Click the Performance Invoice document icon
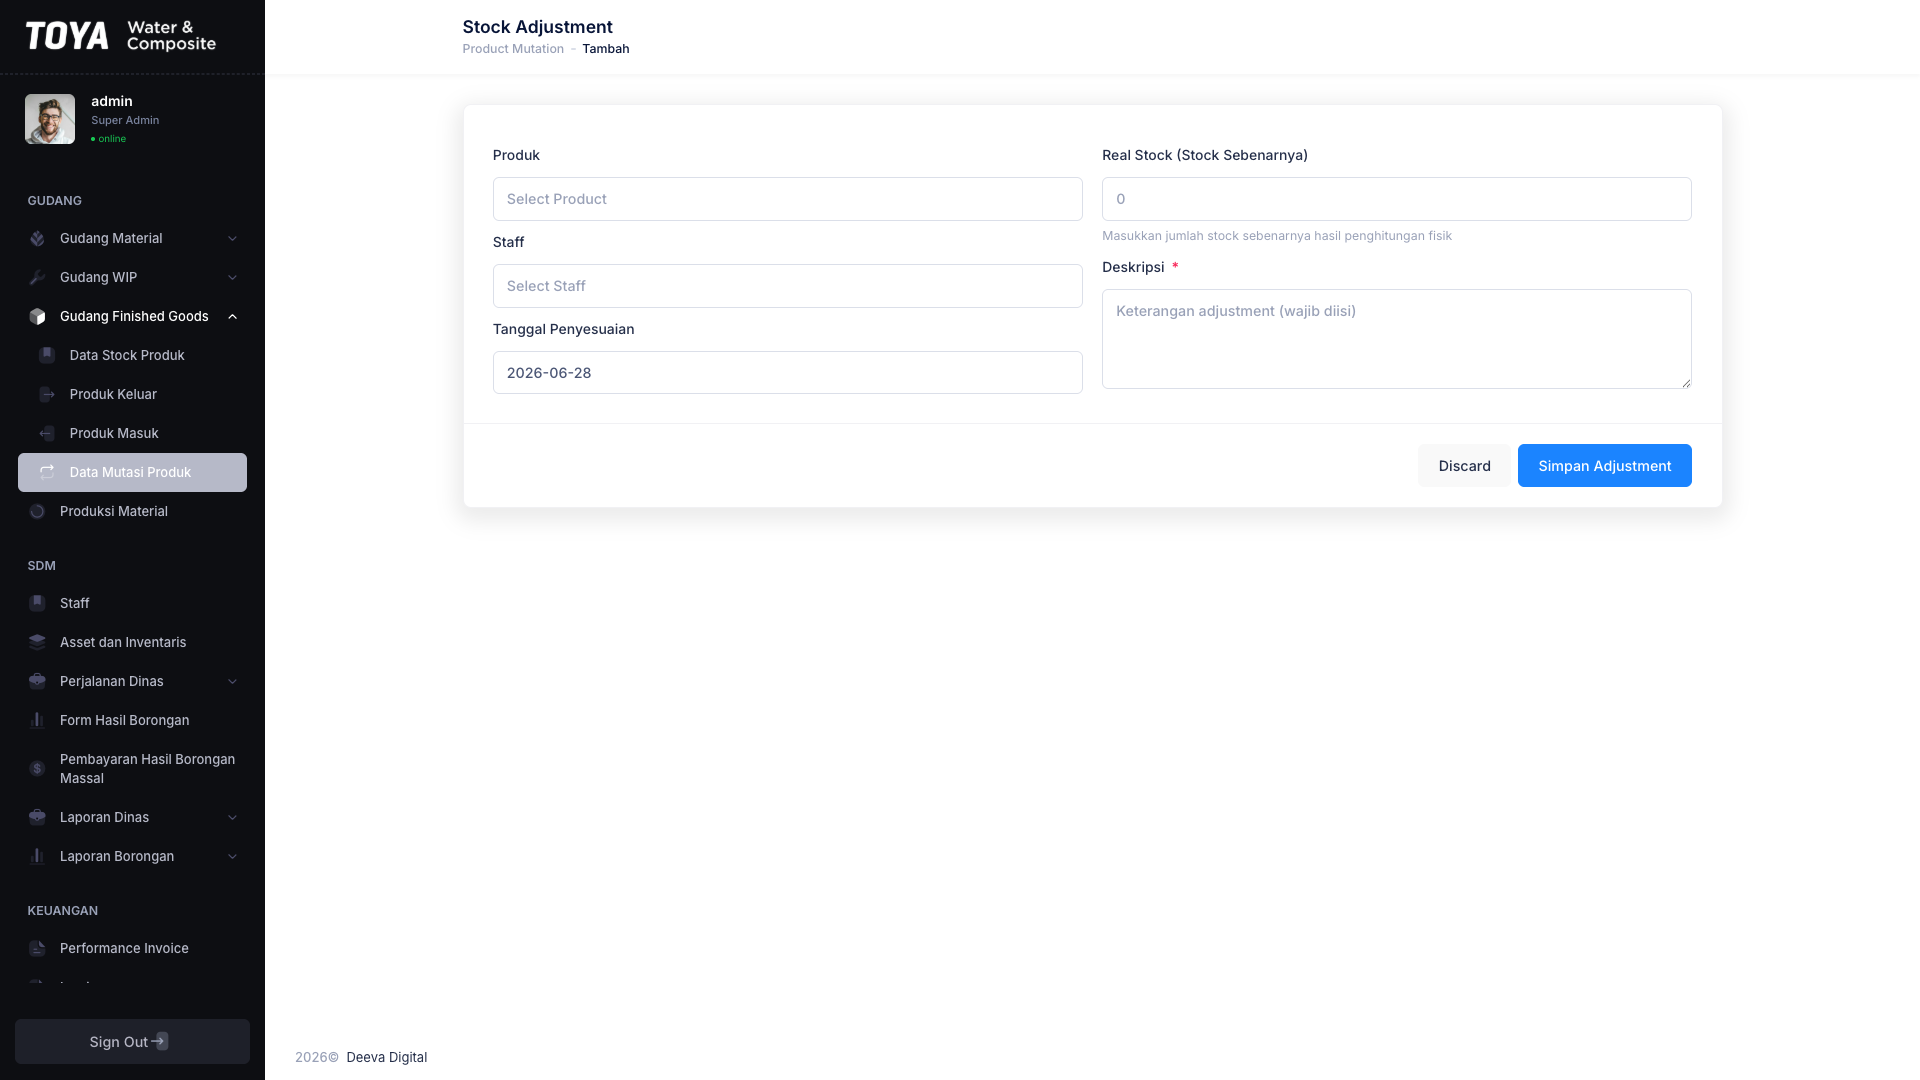The image size is (1920, 1080). coord(37,948)
